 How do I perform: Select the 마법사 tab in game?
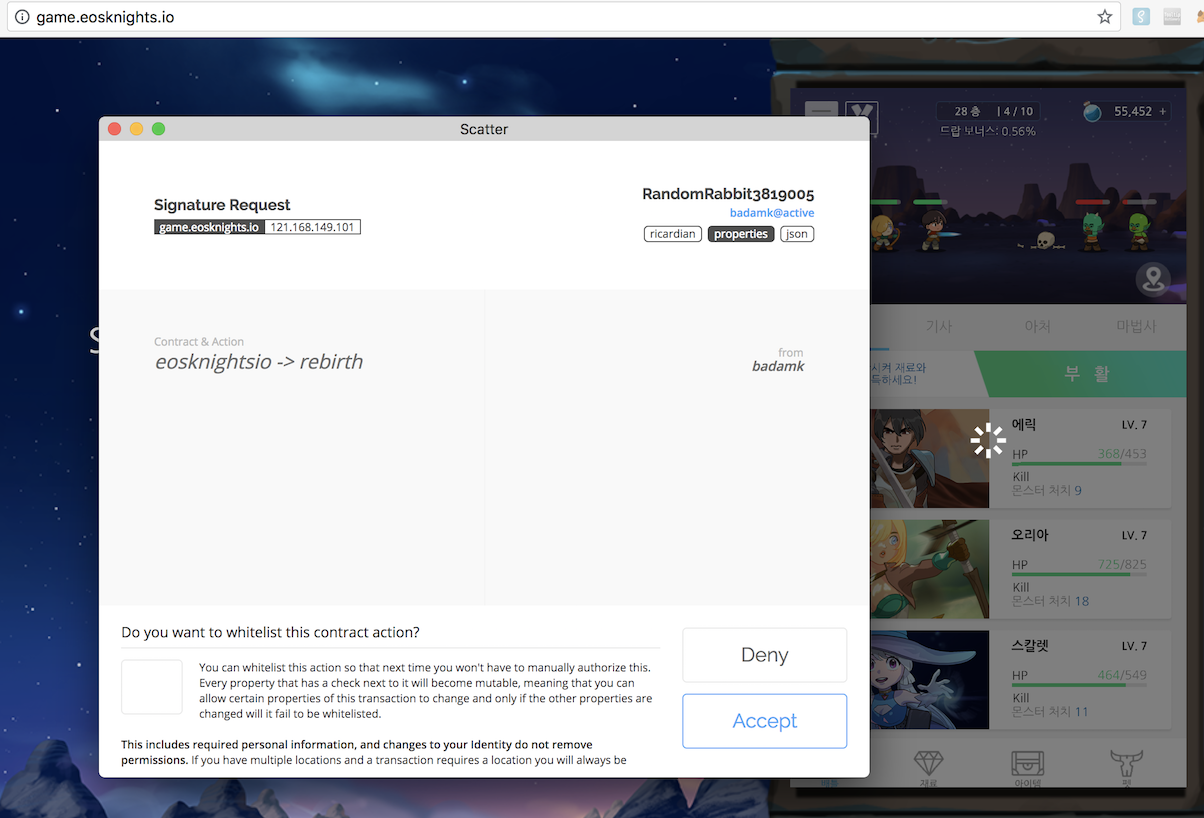click(x=1136, y=326)
